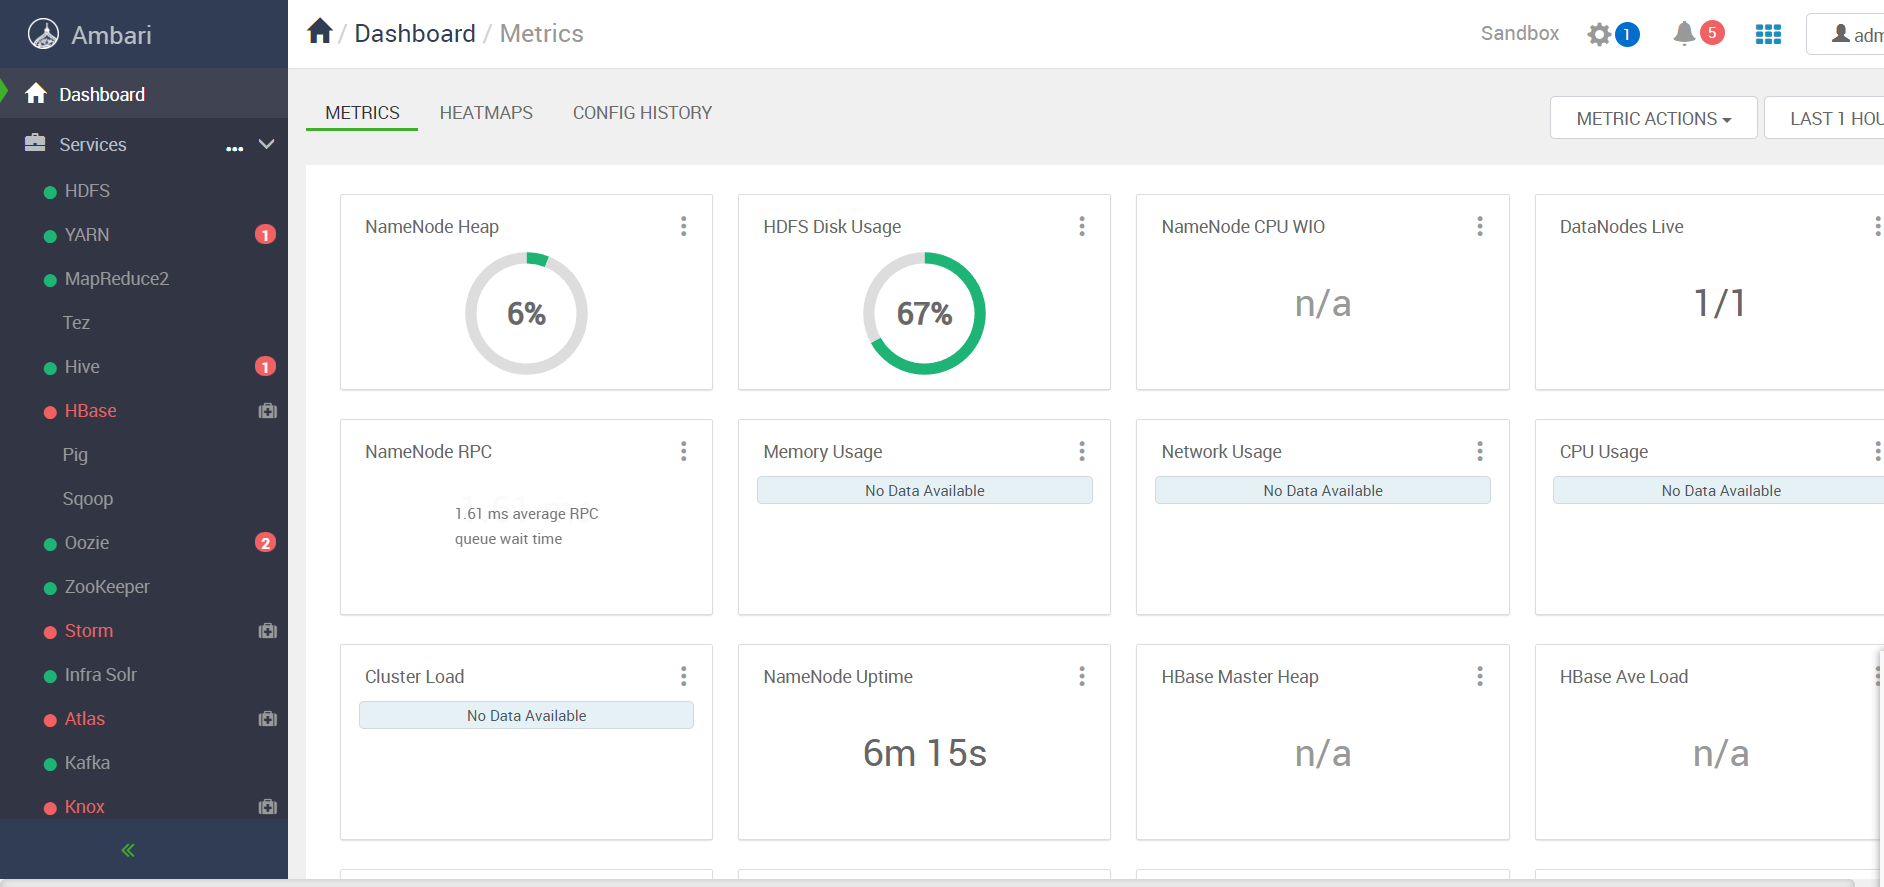Image resolution: width=1884 pixels, height=887 pixels.
Task: Open HDFS Disk Usage widget menu
Action: [1082, 226]
